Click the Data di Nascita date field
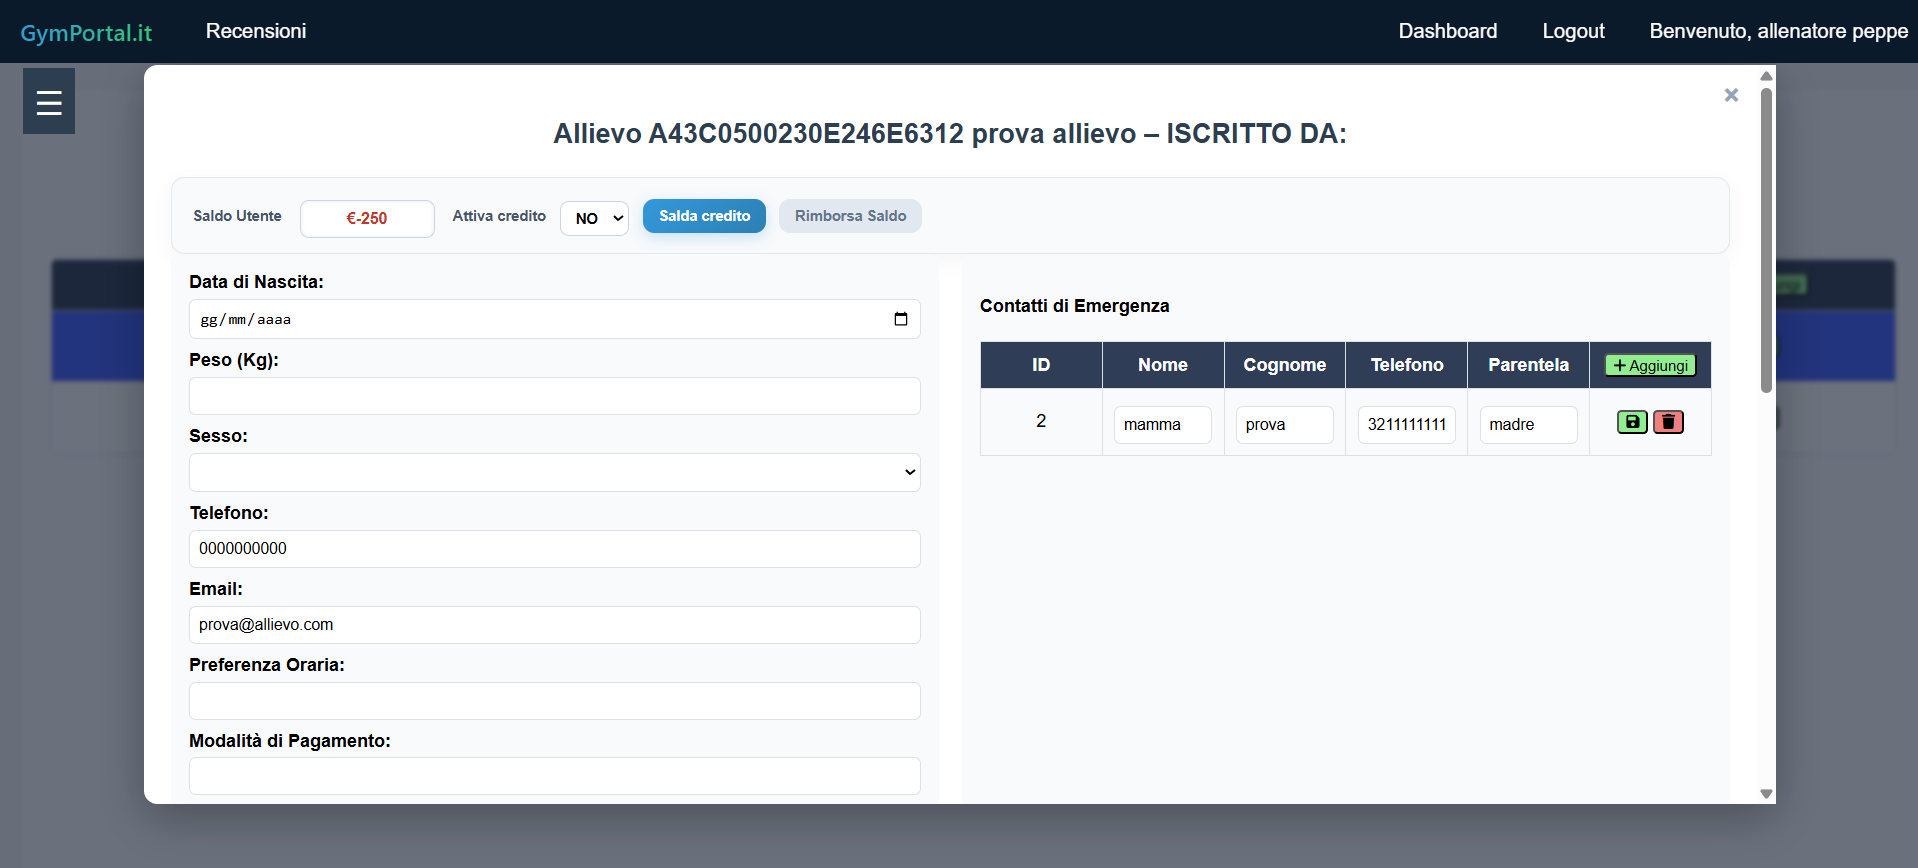Viewport: 1918px width, 868px height. coord(554,319)
